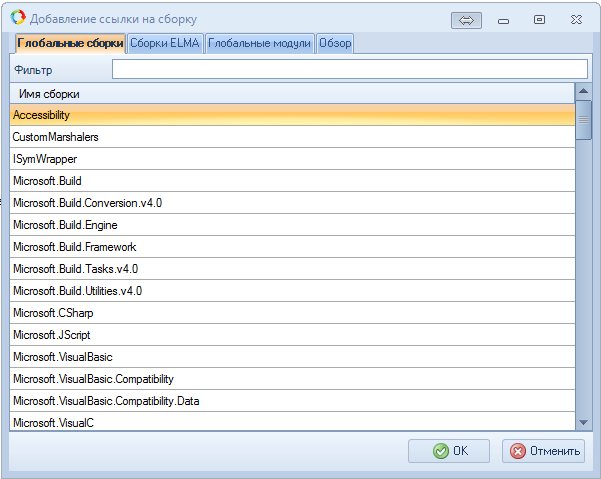Select the CustomMarshalers assembly
Viewport: 601px width, 479px height.
tap(290, 137)
